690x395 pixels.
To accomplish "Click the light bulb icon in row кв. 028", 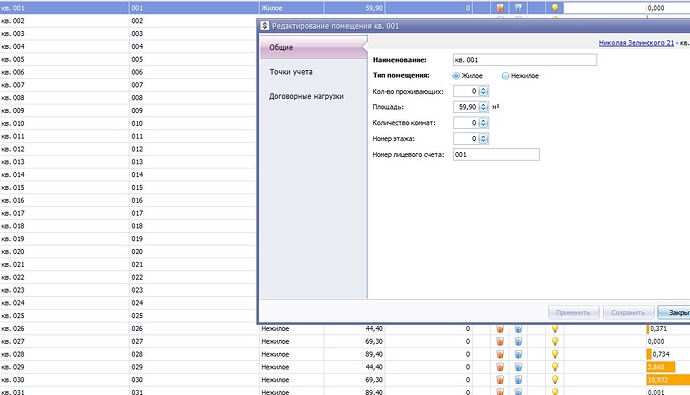I will [555, 354].
